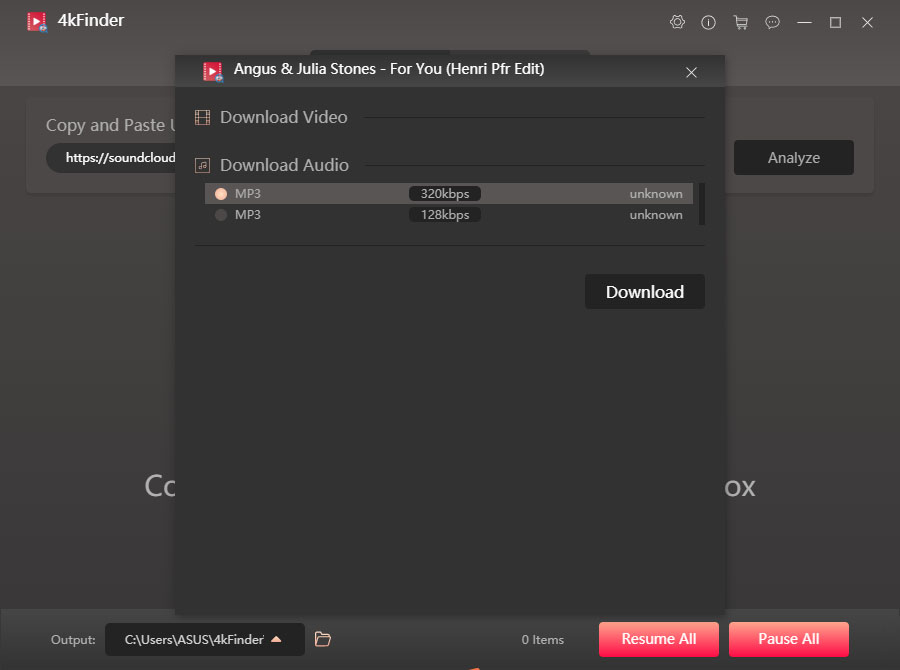Click the Download Audio music note icon

pos(203,165)
